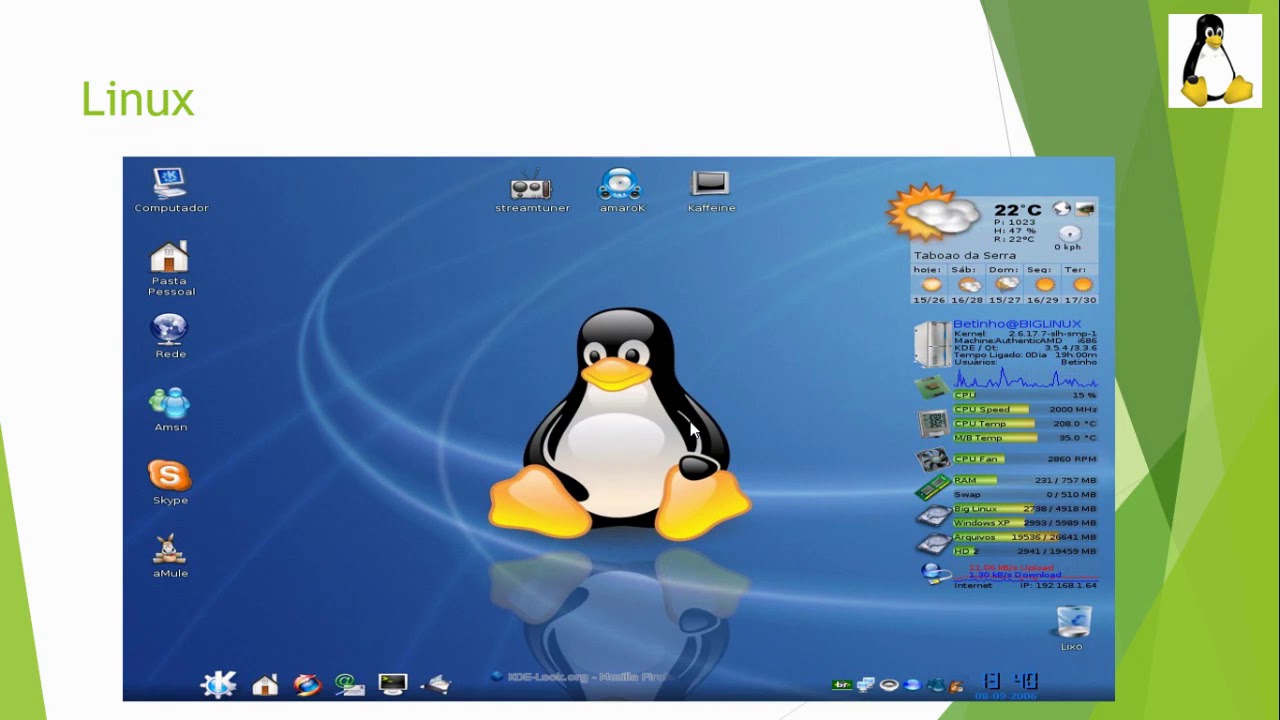Click the fan icon next to CPU Fan
Screen dimensions: 1280x720
(x=932, y=460)
